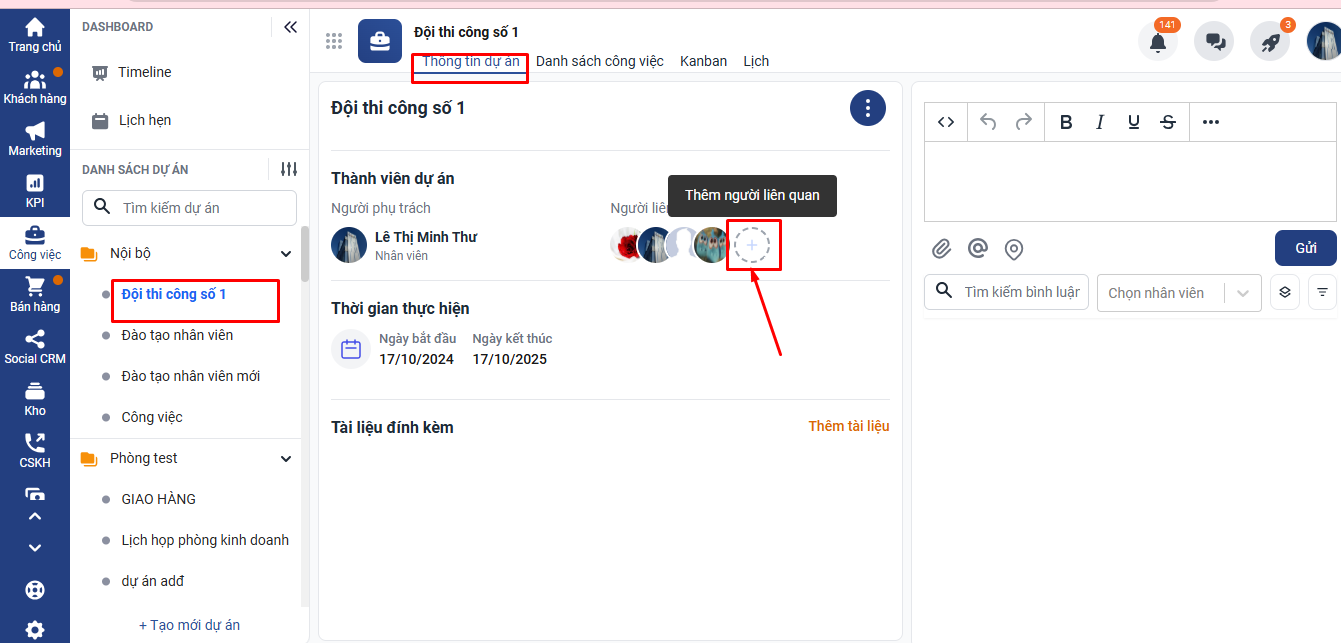Switch to the Kanban tab

pos(703,61)
